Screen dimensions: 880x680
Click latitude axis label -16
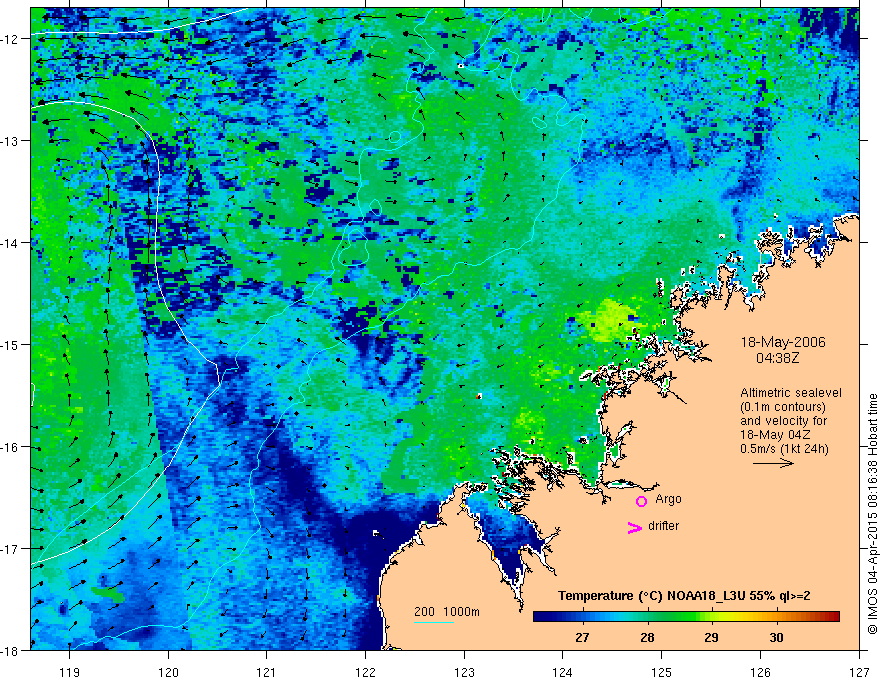[11, 447]
